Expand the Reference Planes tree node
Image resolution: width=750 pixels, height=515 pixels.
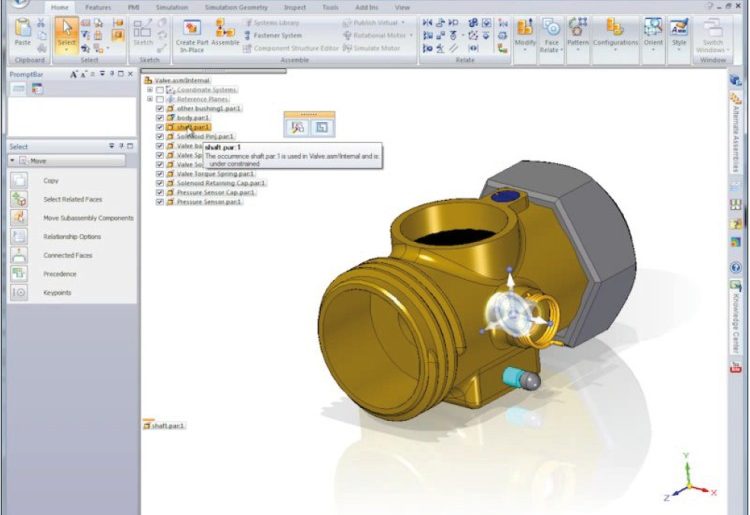click(x=149, y=99)
